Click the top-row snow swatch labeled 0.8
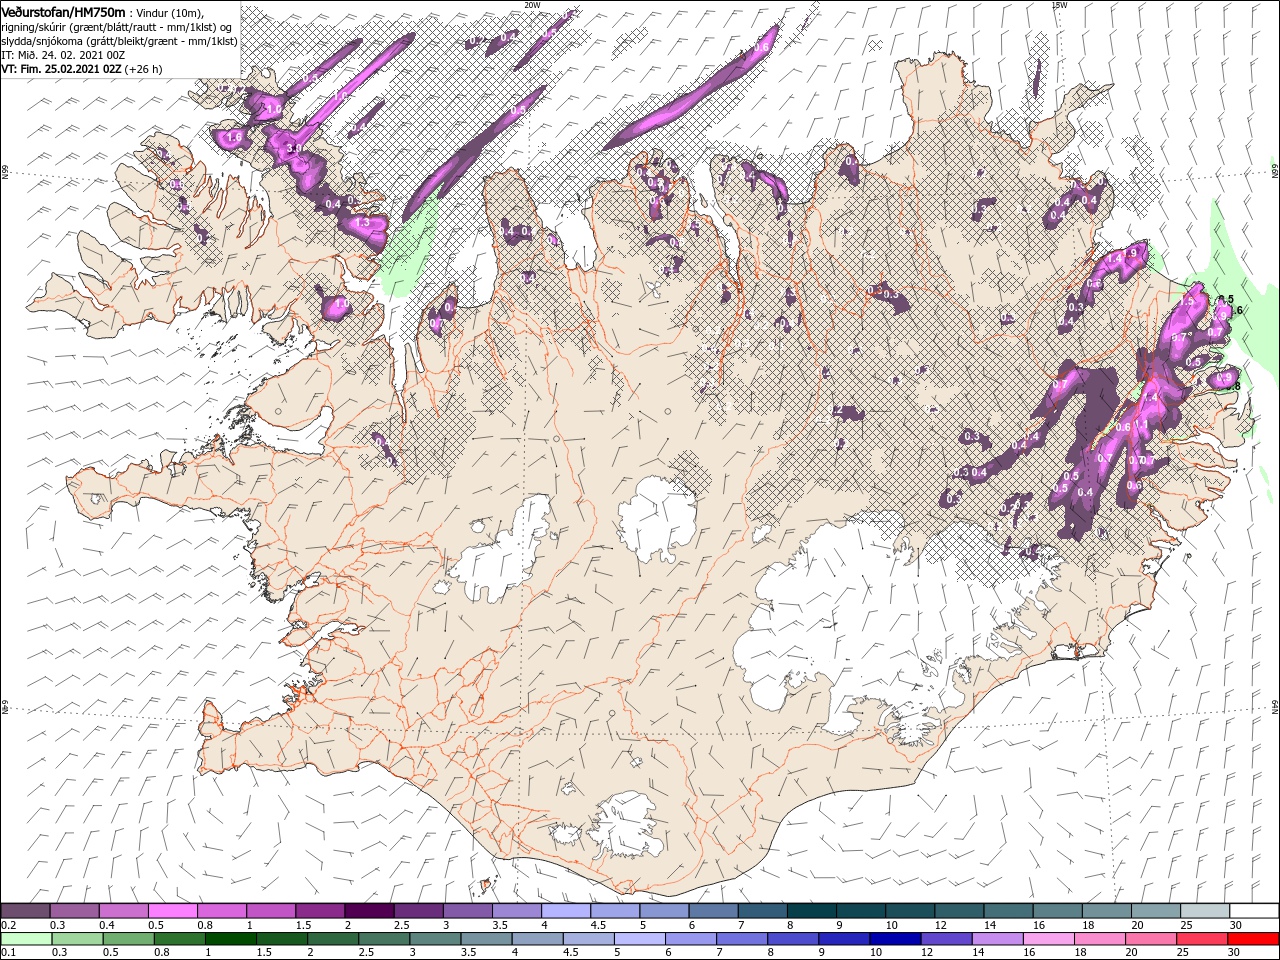 [222, 911]
